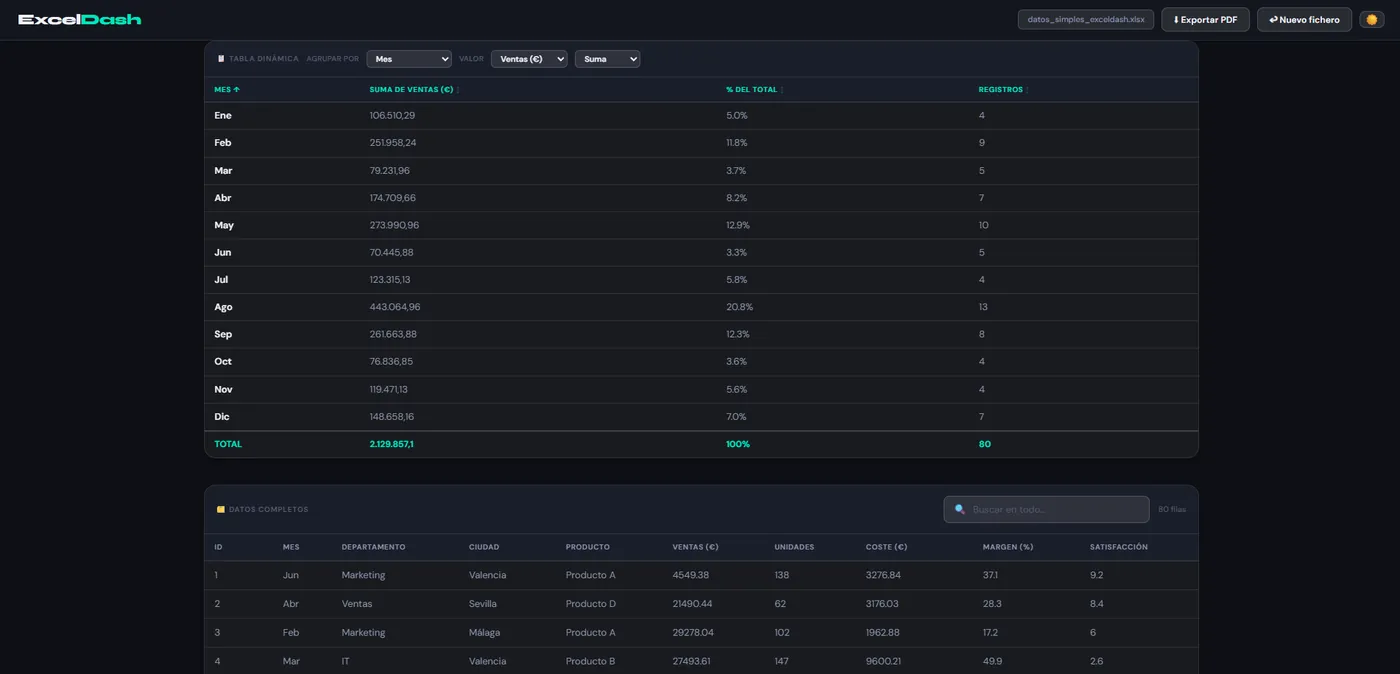
Task: Click the Buscar en todo search field
Action: [1046, 509]
